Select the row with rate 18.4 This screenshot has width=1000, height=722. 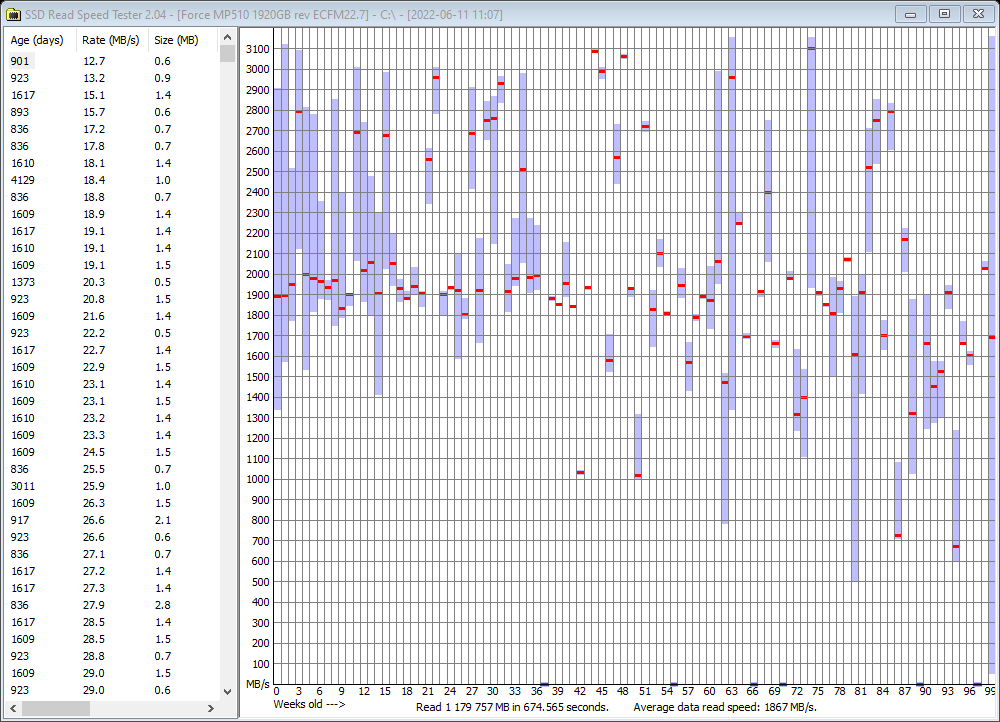(112, 180)
